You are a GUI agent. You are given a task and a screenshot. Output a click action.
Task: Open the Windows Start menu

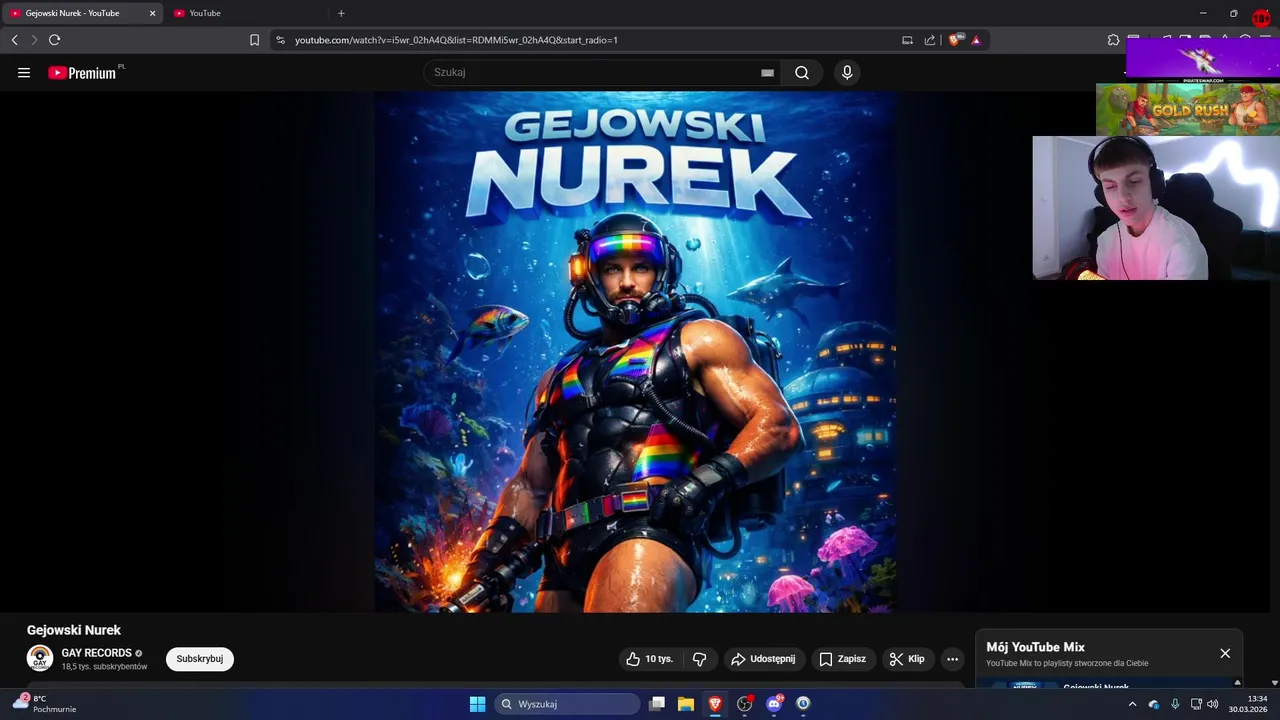477,704
